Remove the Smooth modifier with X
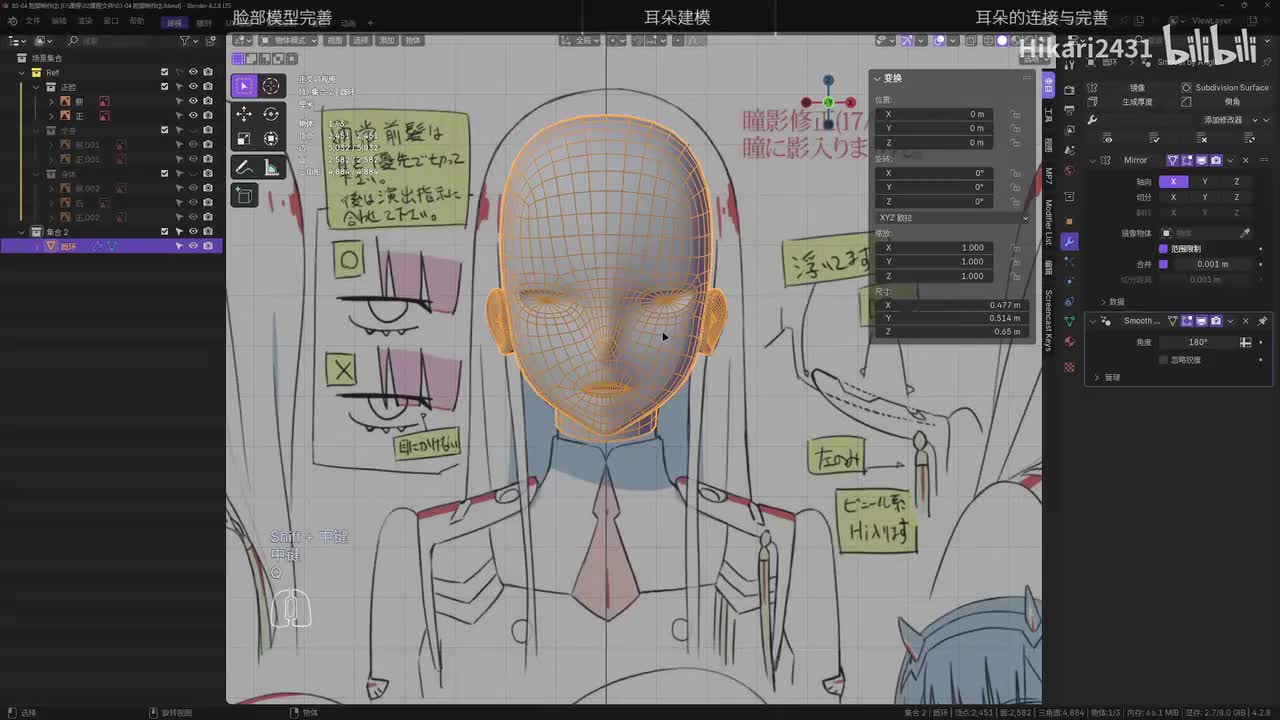This screenshot has width=1280, height=720. pos(1245,321)
